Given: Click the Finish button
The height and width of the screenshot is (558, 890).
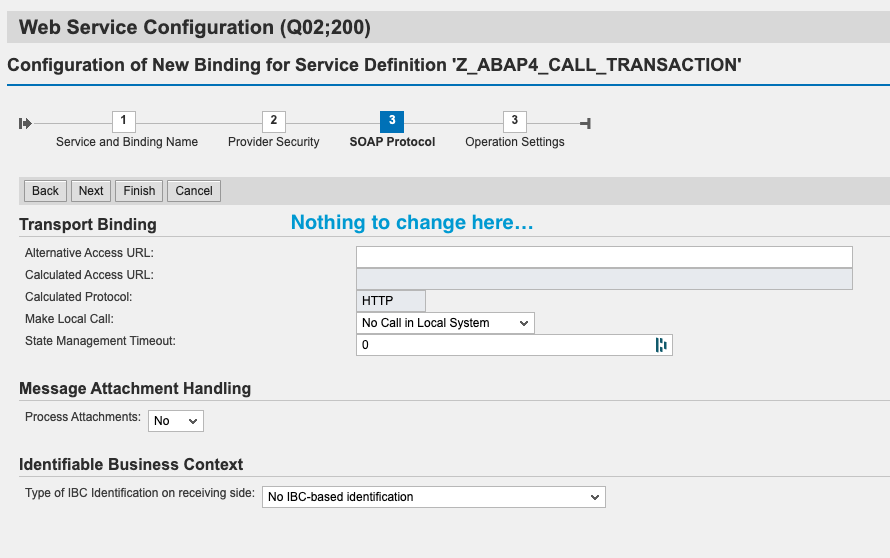Looking at the screenshot, I should tap(139, 191).
